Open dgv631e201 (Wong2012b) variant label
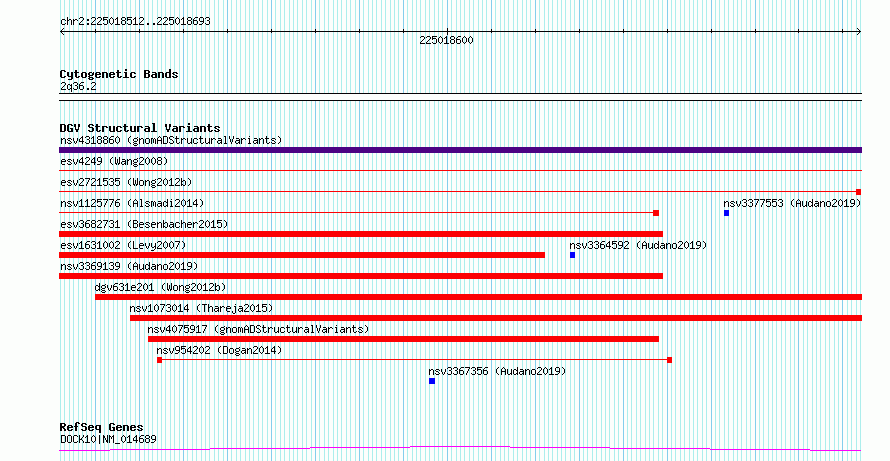The image size is (890, 461). pos(161,287)
